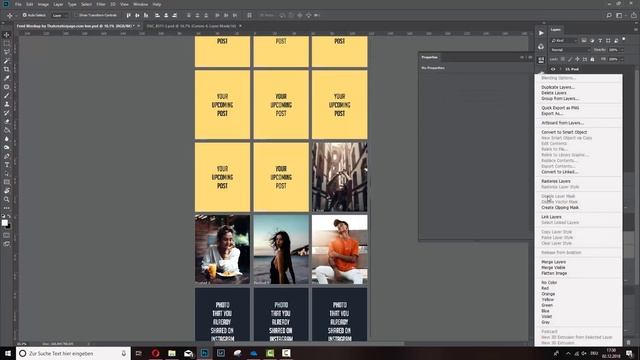Select the Zoom tool
The height and width of the screenshot is (360, 640).
tap(7, 199)
